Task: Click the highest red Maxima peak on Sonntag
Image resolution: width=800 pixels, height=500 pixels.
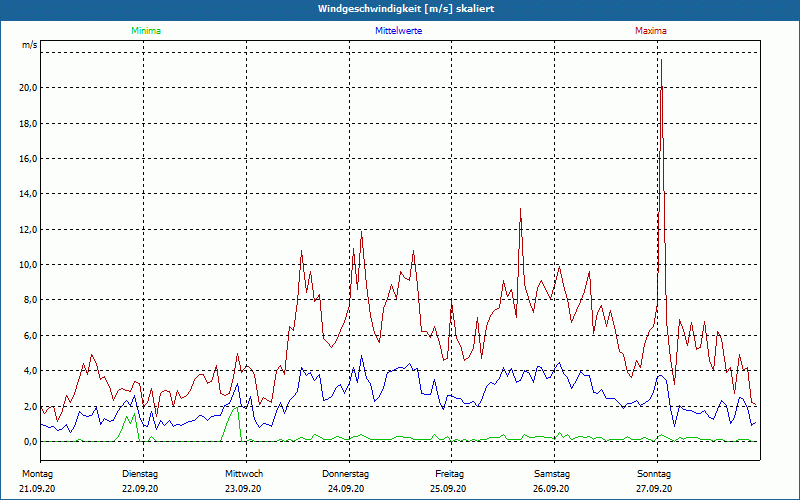Action: click(x=661, y=60)
